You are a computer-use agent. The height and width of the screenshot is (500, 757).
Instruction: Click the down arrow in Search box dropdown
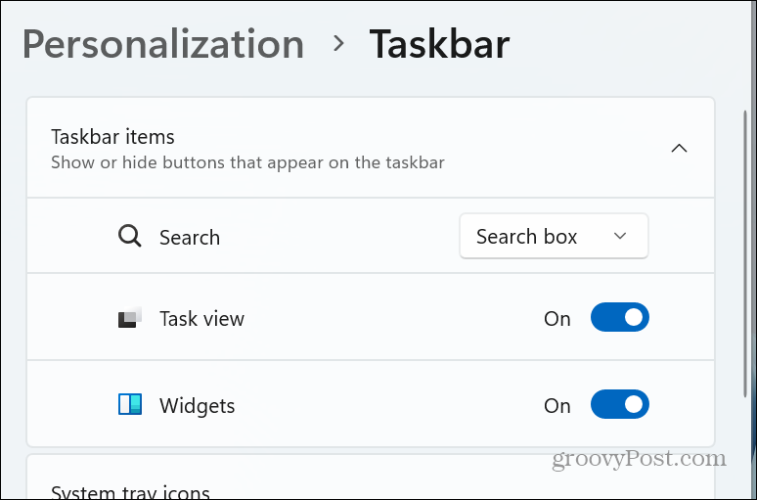[620, 236]
